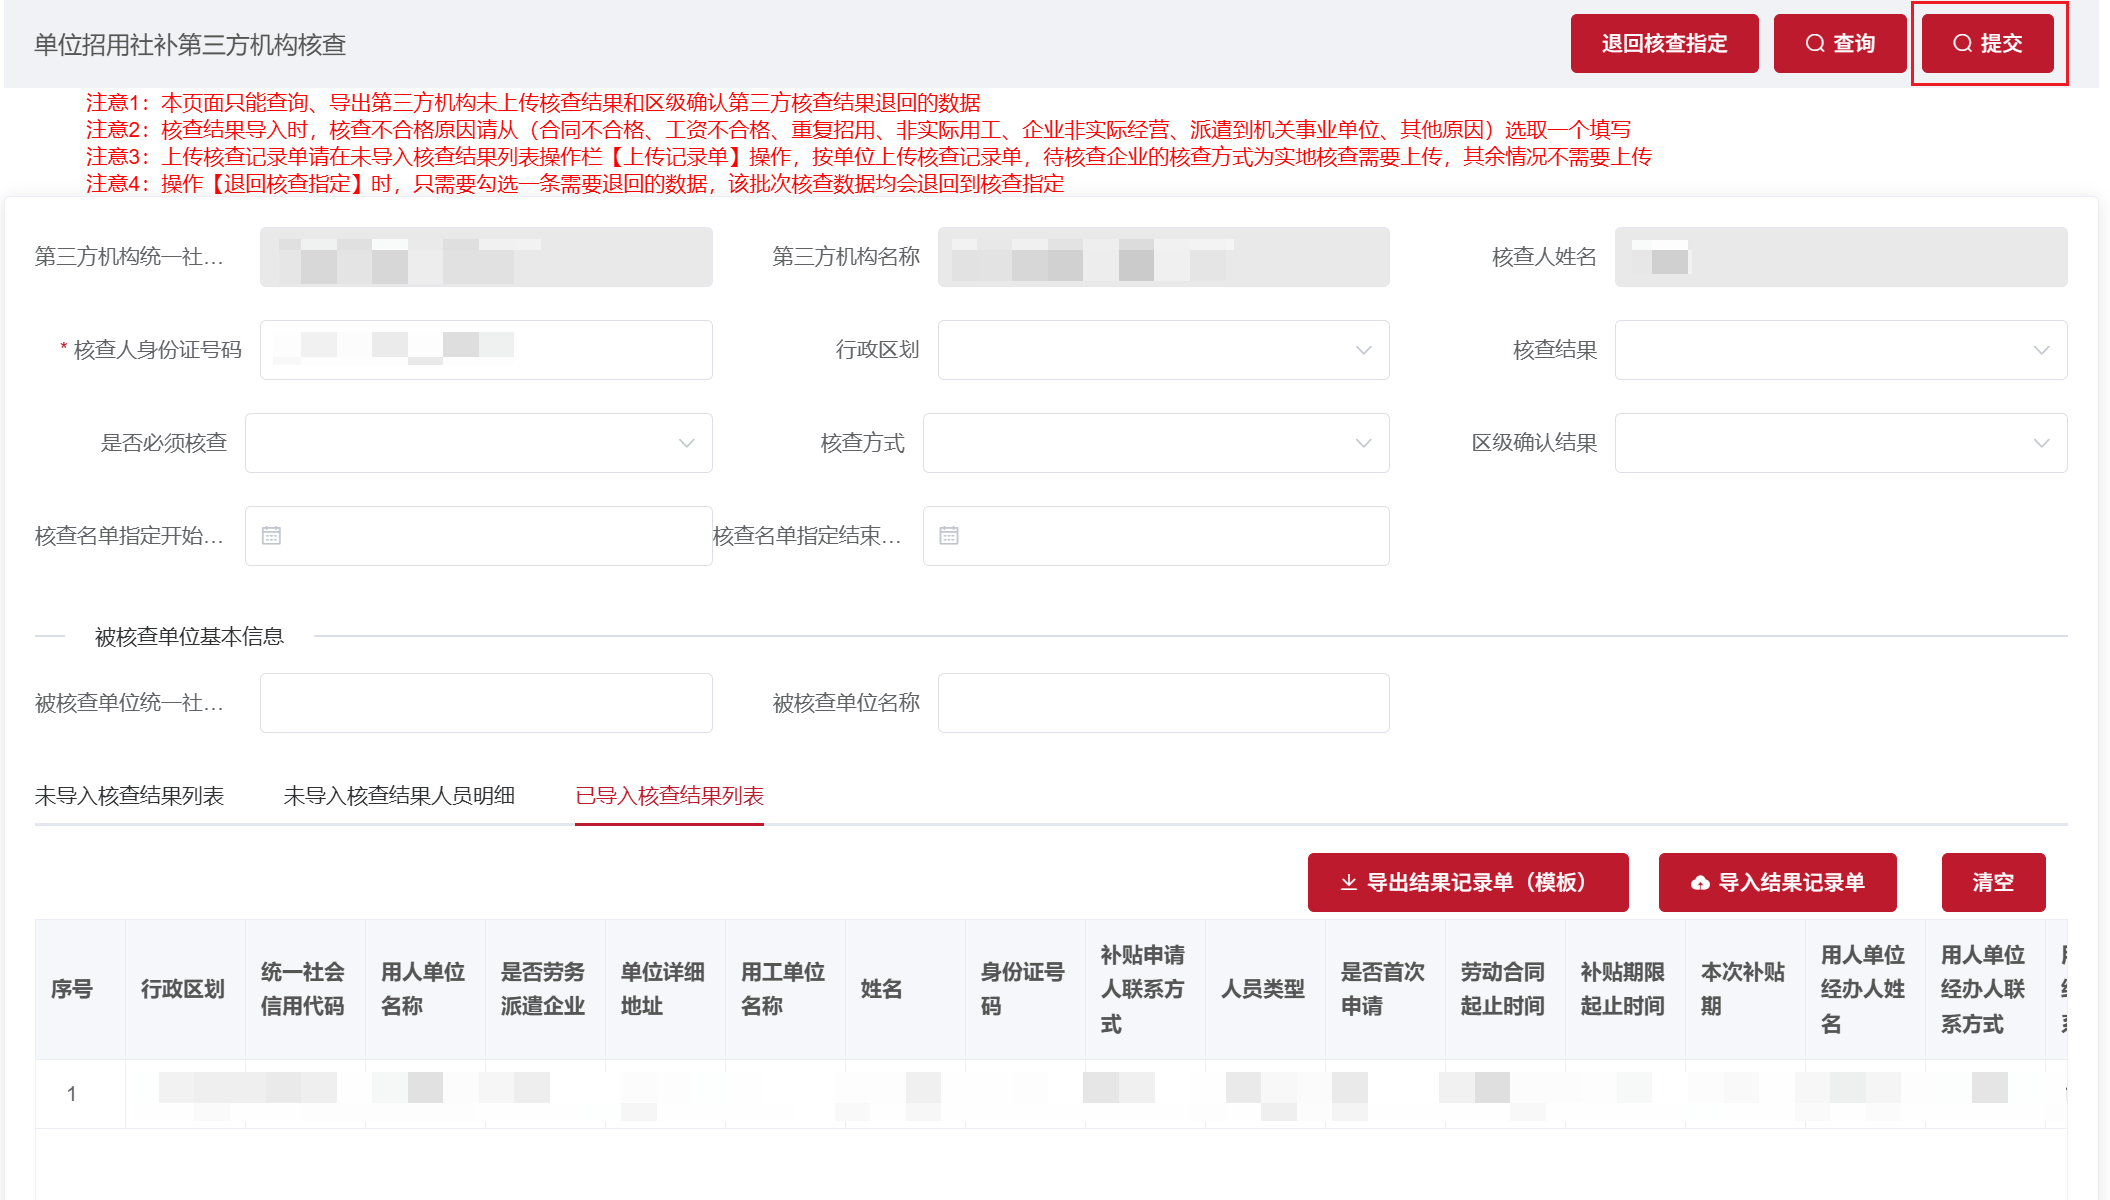Screen dimensions: 2110x1200
Task: Open the 核查方式 dropdown
Action: coord(1156,443)
